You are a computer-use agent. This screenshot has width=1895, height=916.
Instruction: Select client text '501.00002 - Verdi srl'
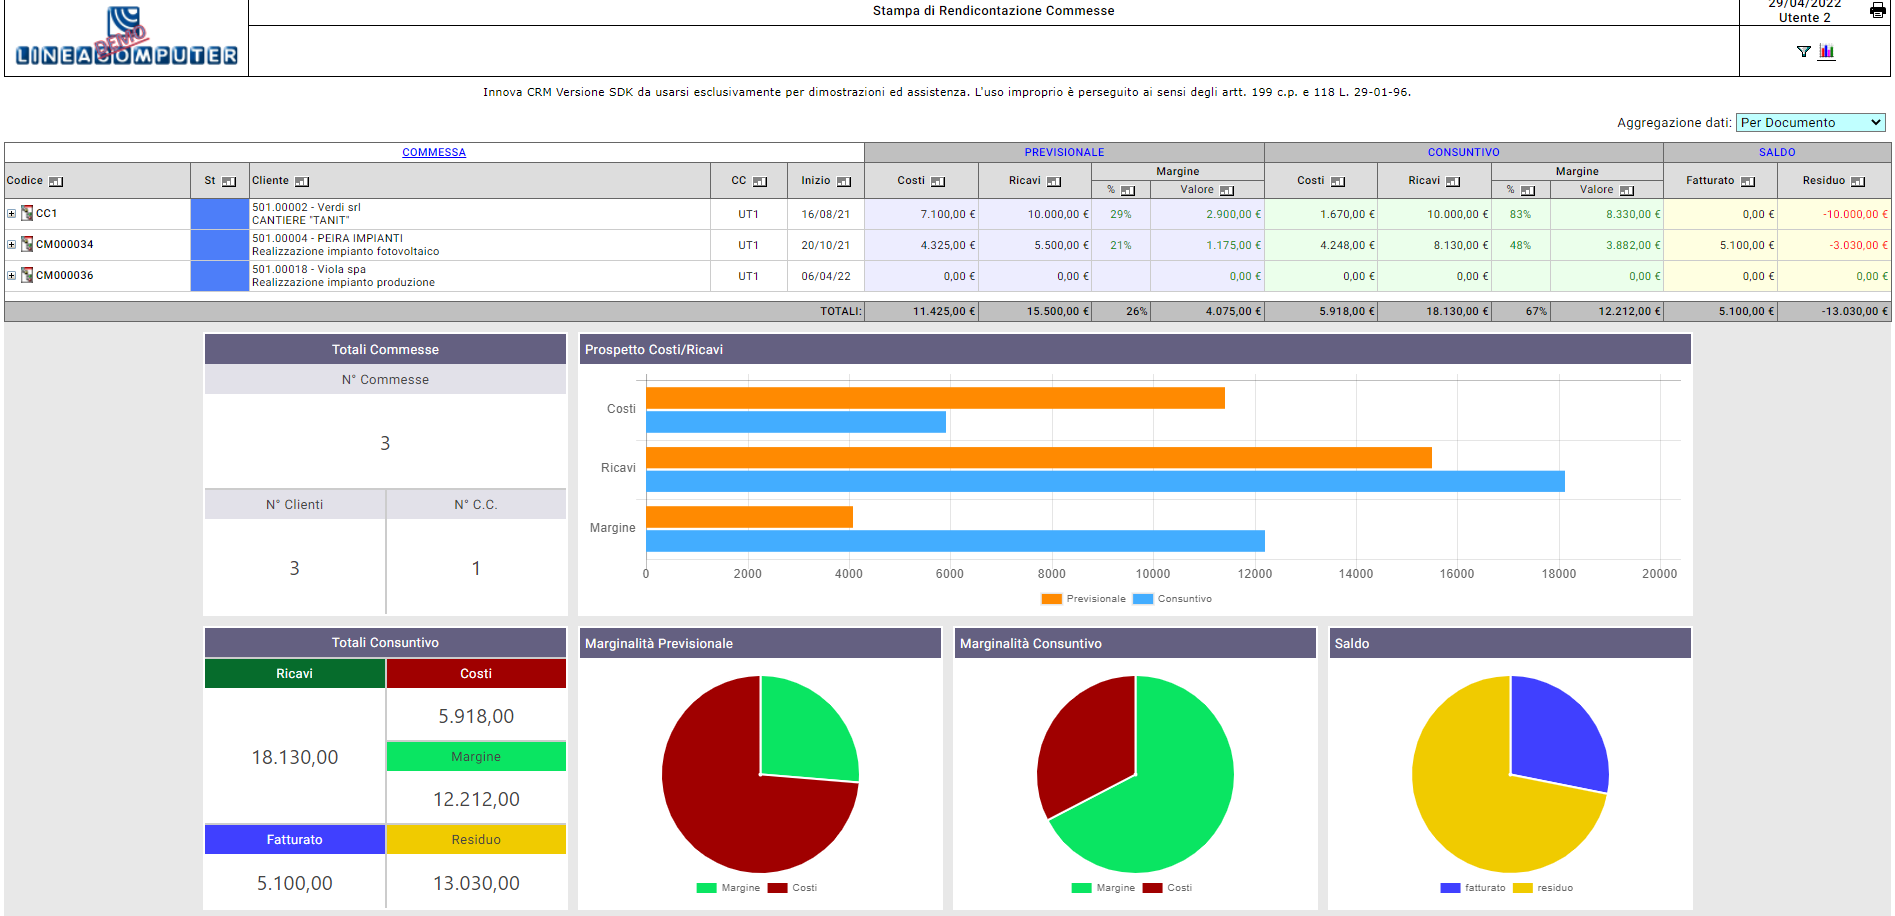click(306, 208)
